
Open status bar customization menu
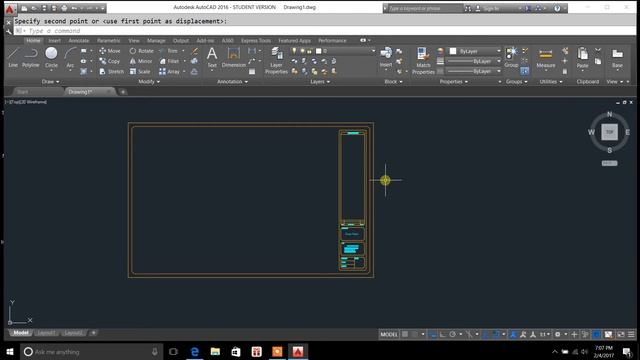pos(631,334)
